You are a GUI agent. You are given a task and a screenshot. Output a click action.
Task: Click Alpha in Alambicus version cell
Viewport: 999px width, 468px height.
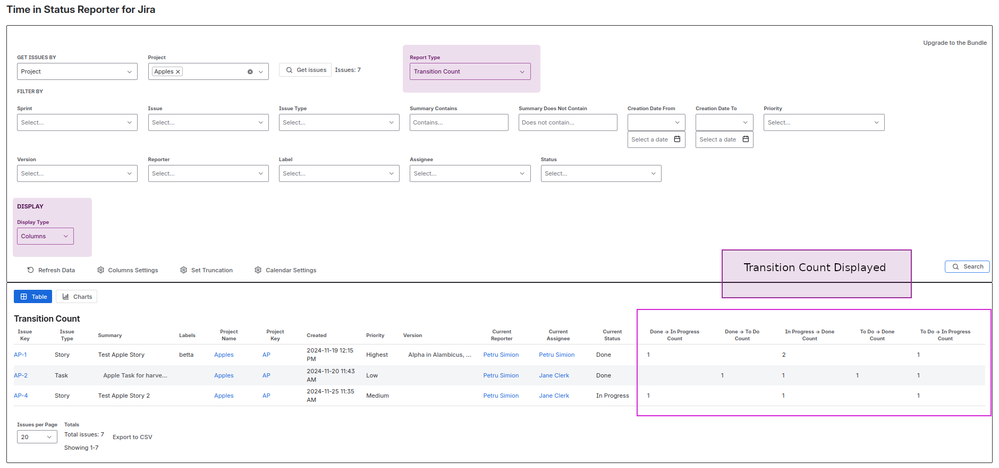[x=440, y=355]
